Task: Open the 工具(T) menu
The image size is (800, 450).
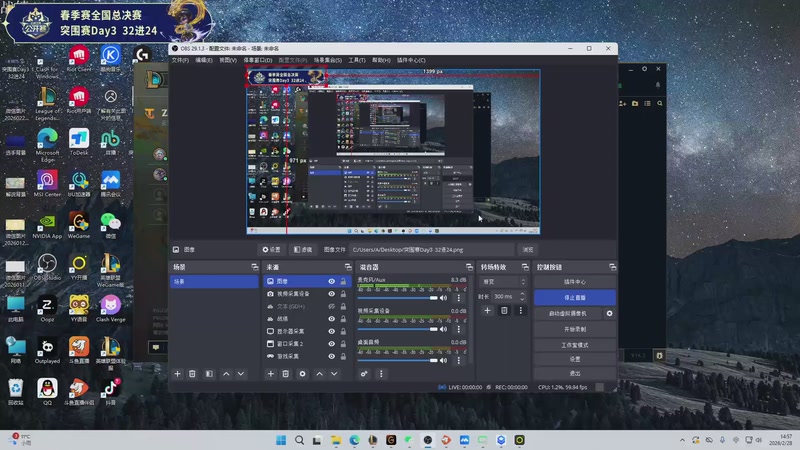Action: (x=356, y=60)
